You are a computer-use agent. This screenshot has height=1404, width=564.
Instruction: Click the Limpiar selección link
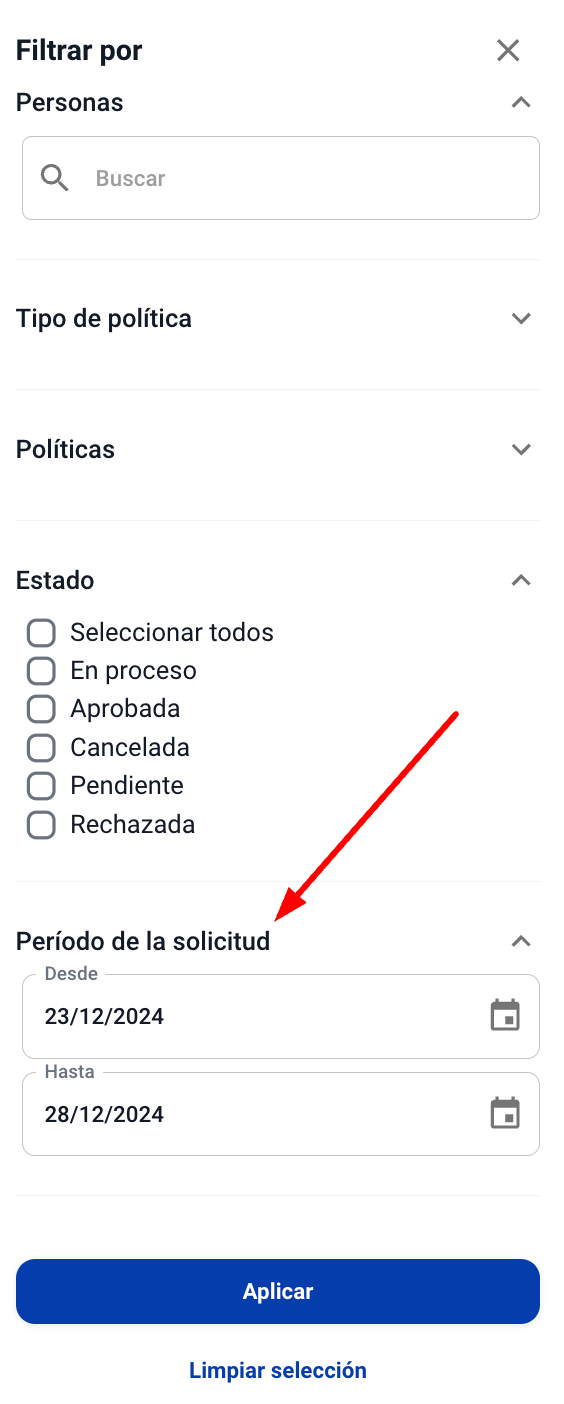click(x=278, y=1370)
